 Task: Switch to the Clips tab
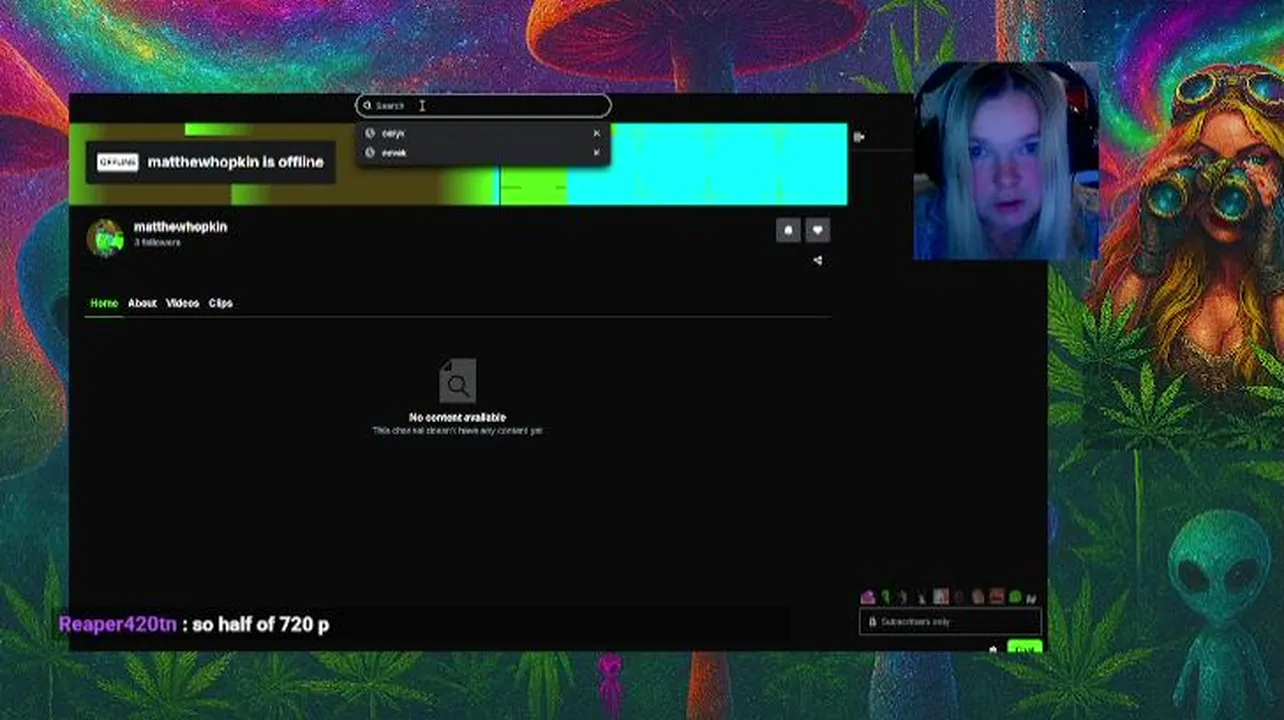(x=221, y=303)
